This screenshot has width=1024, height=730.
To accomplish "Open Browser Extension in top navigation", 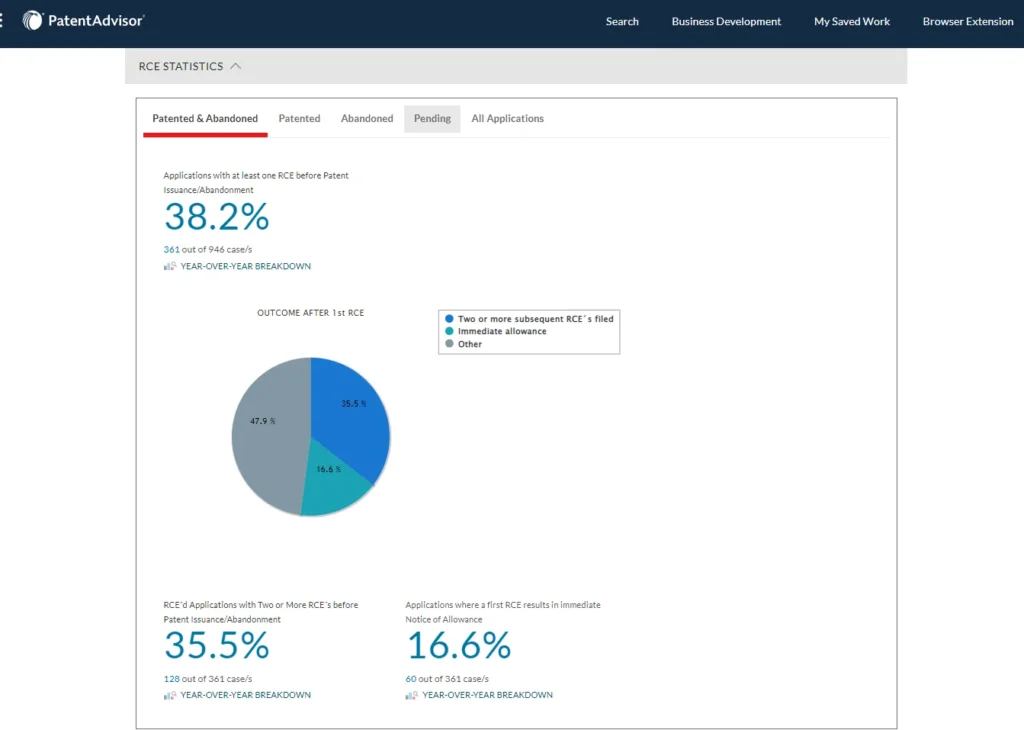I will point(967,21).
